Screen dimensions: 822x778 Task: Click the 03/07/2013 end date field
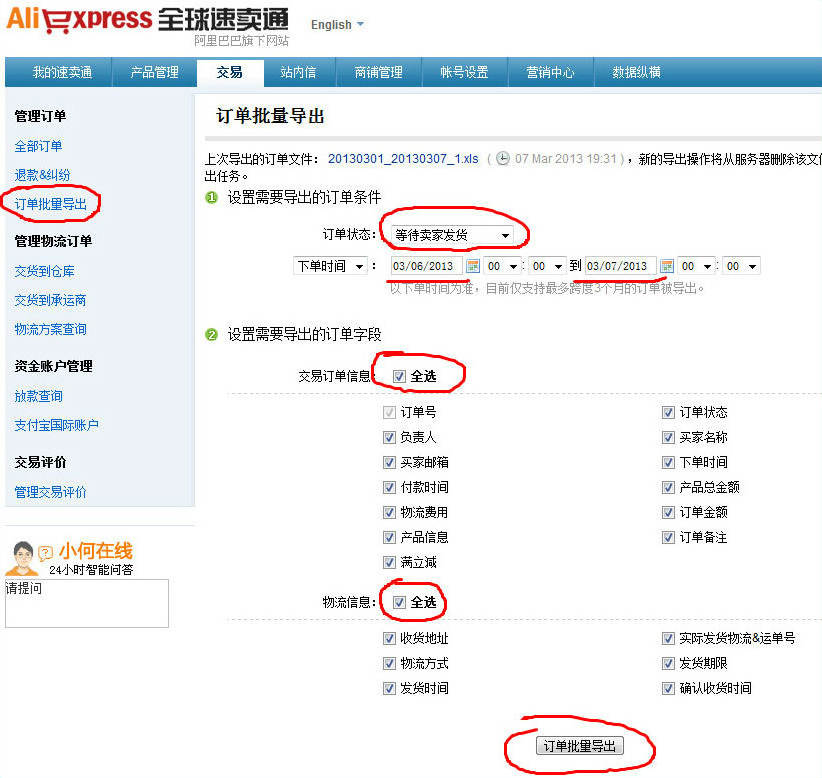(620, 266)
